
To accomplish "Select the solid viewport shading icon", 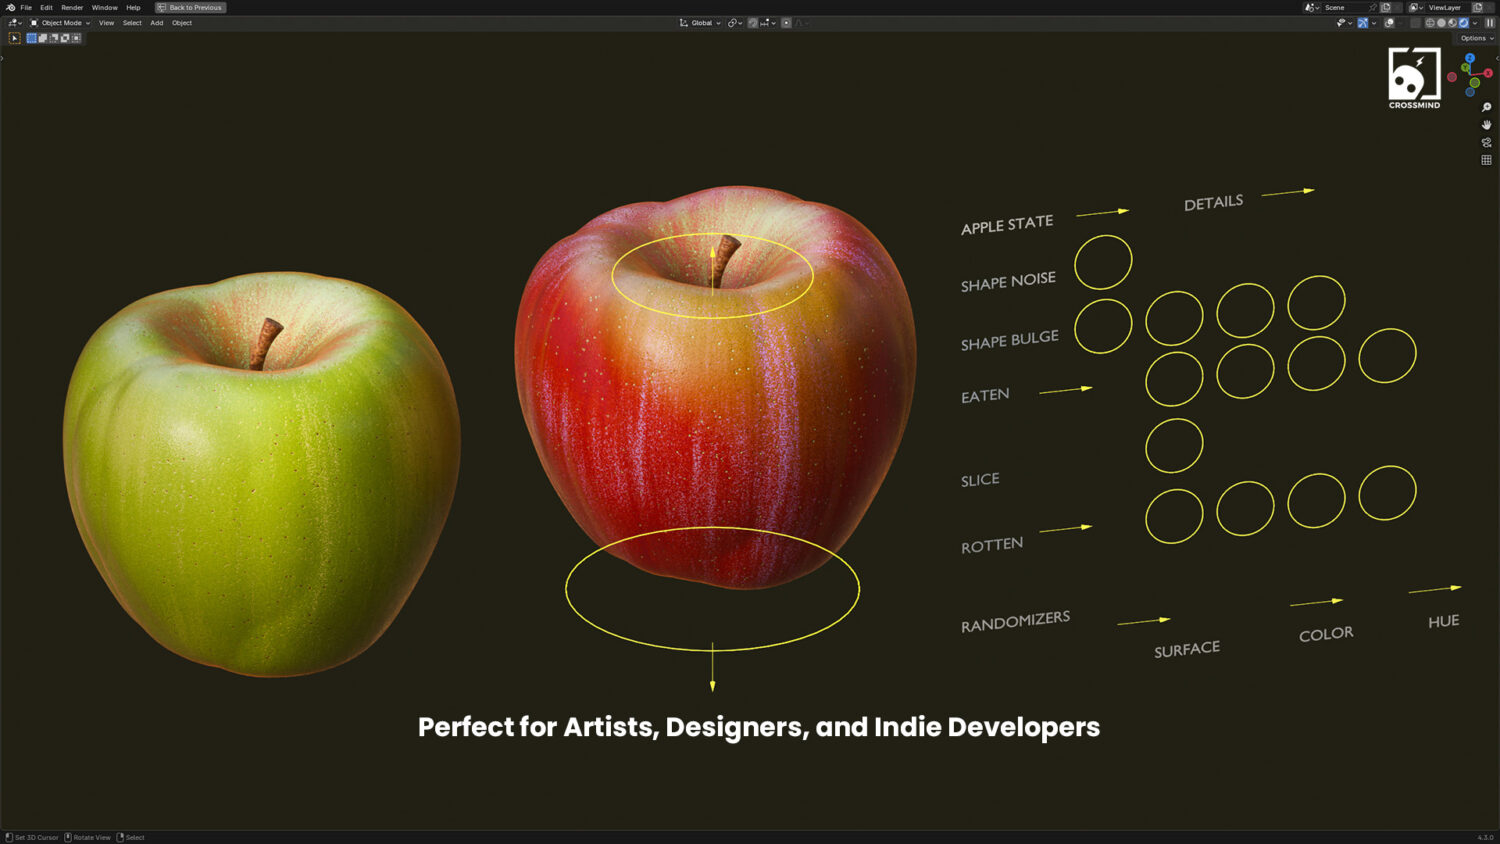I will click(1441, 23).
